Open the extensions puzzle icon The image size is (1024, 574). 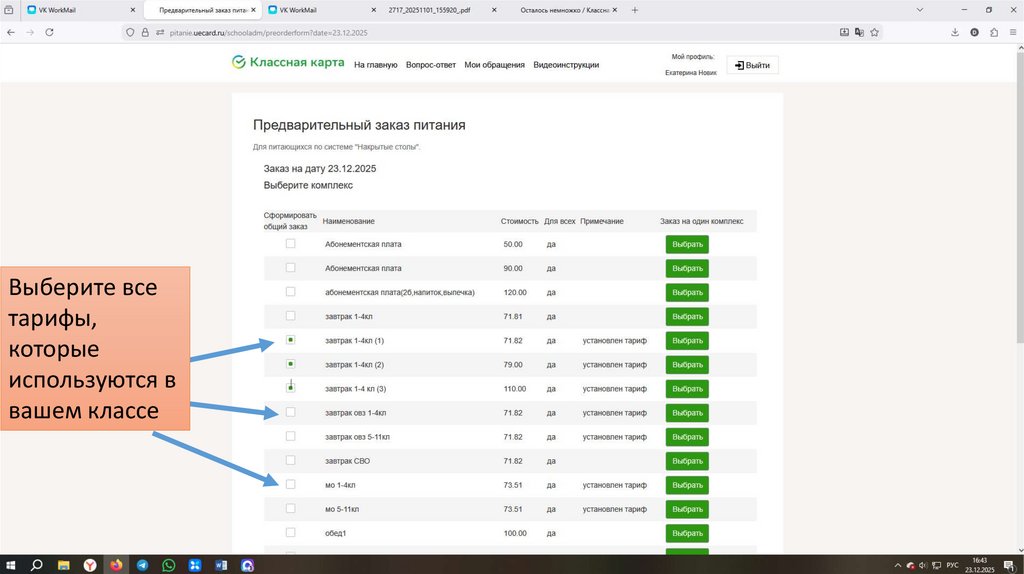pyautogui.click(x=994, y=32)
